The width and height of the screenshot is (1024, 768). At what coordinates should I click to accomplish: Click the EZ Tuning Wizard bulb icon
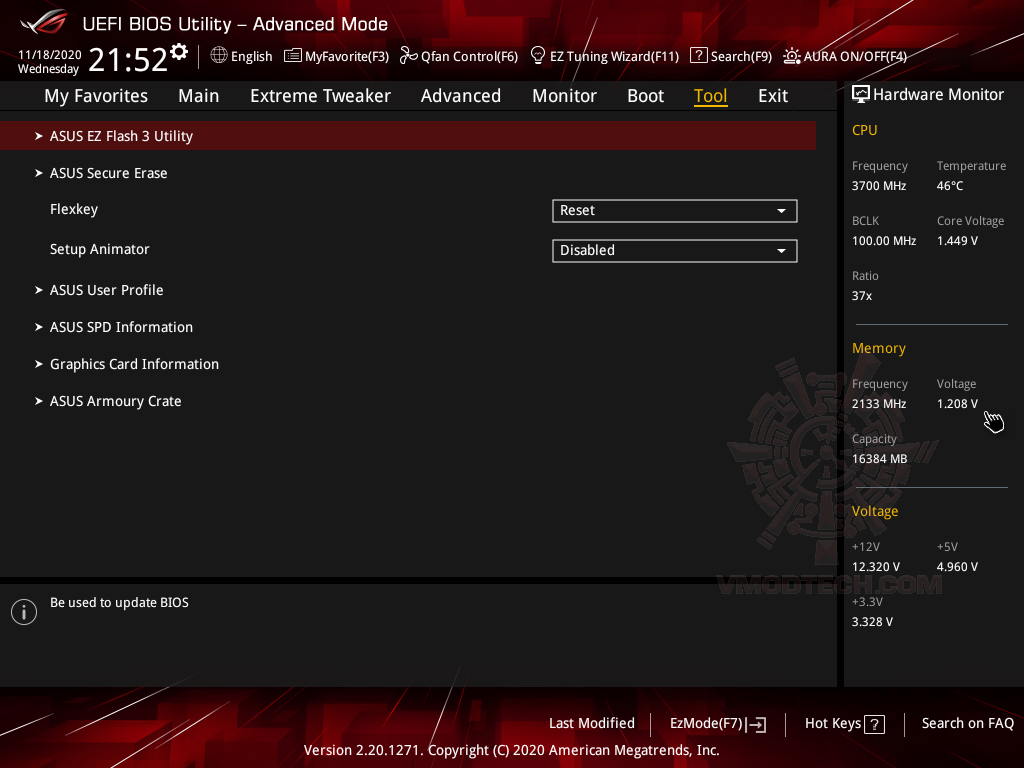click(x=538, y=56)
